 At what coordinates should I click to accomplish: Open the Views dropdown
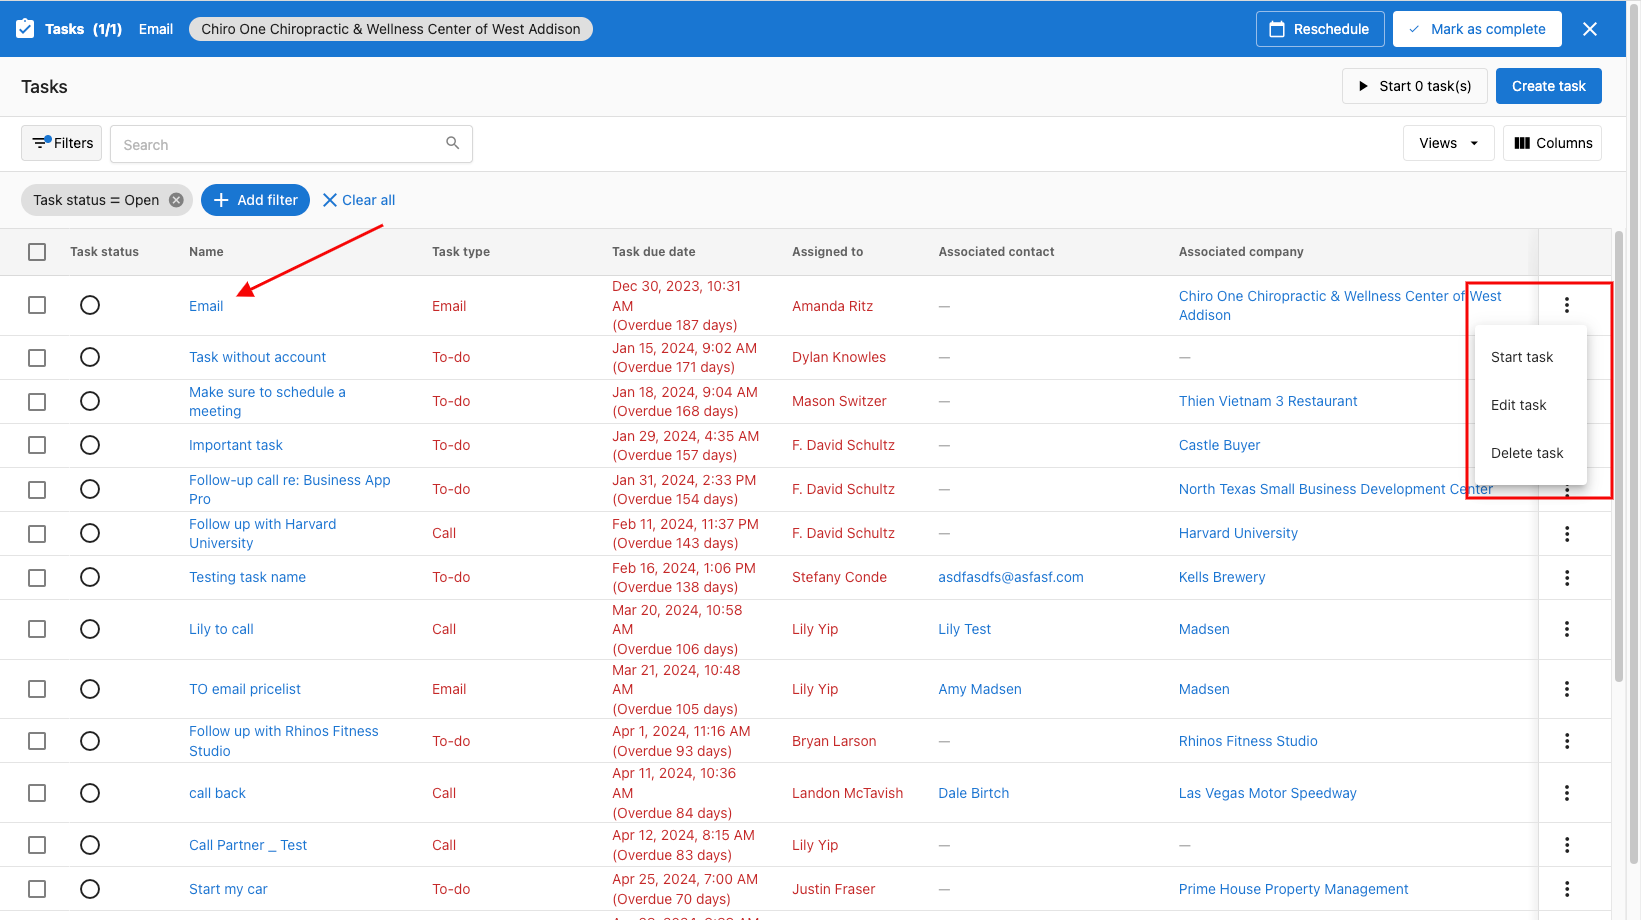pos(1448,143)
